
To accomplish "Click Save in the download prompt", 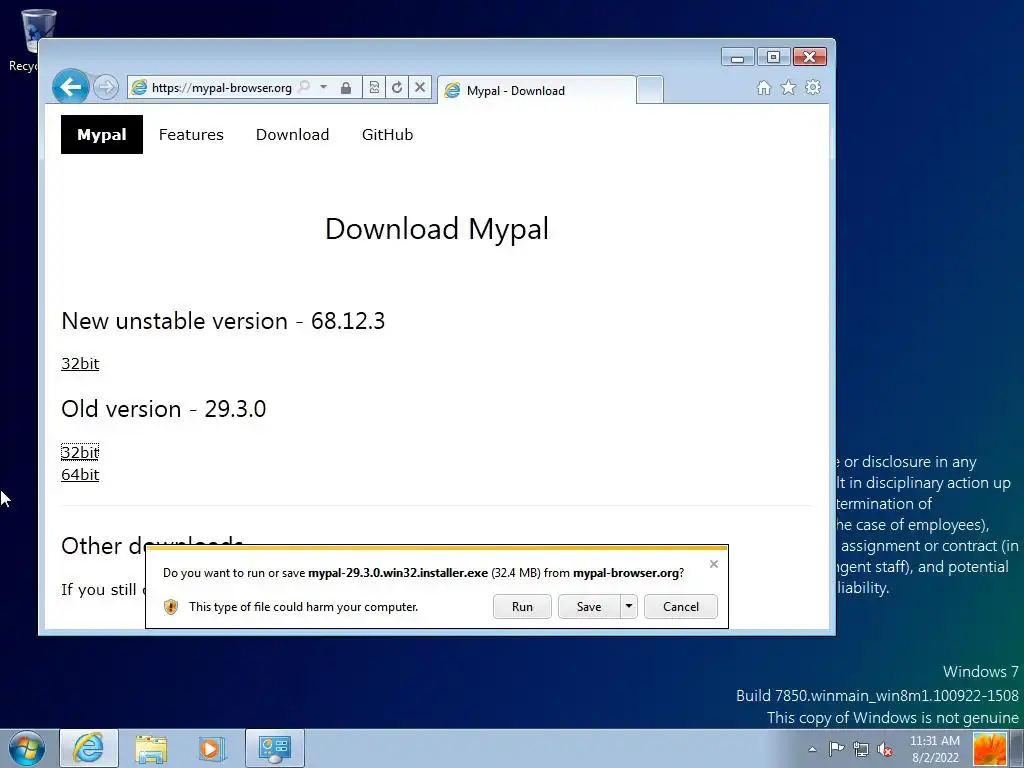I will [589, 607].
